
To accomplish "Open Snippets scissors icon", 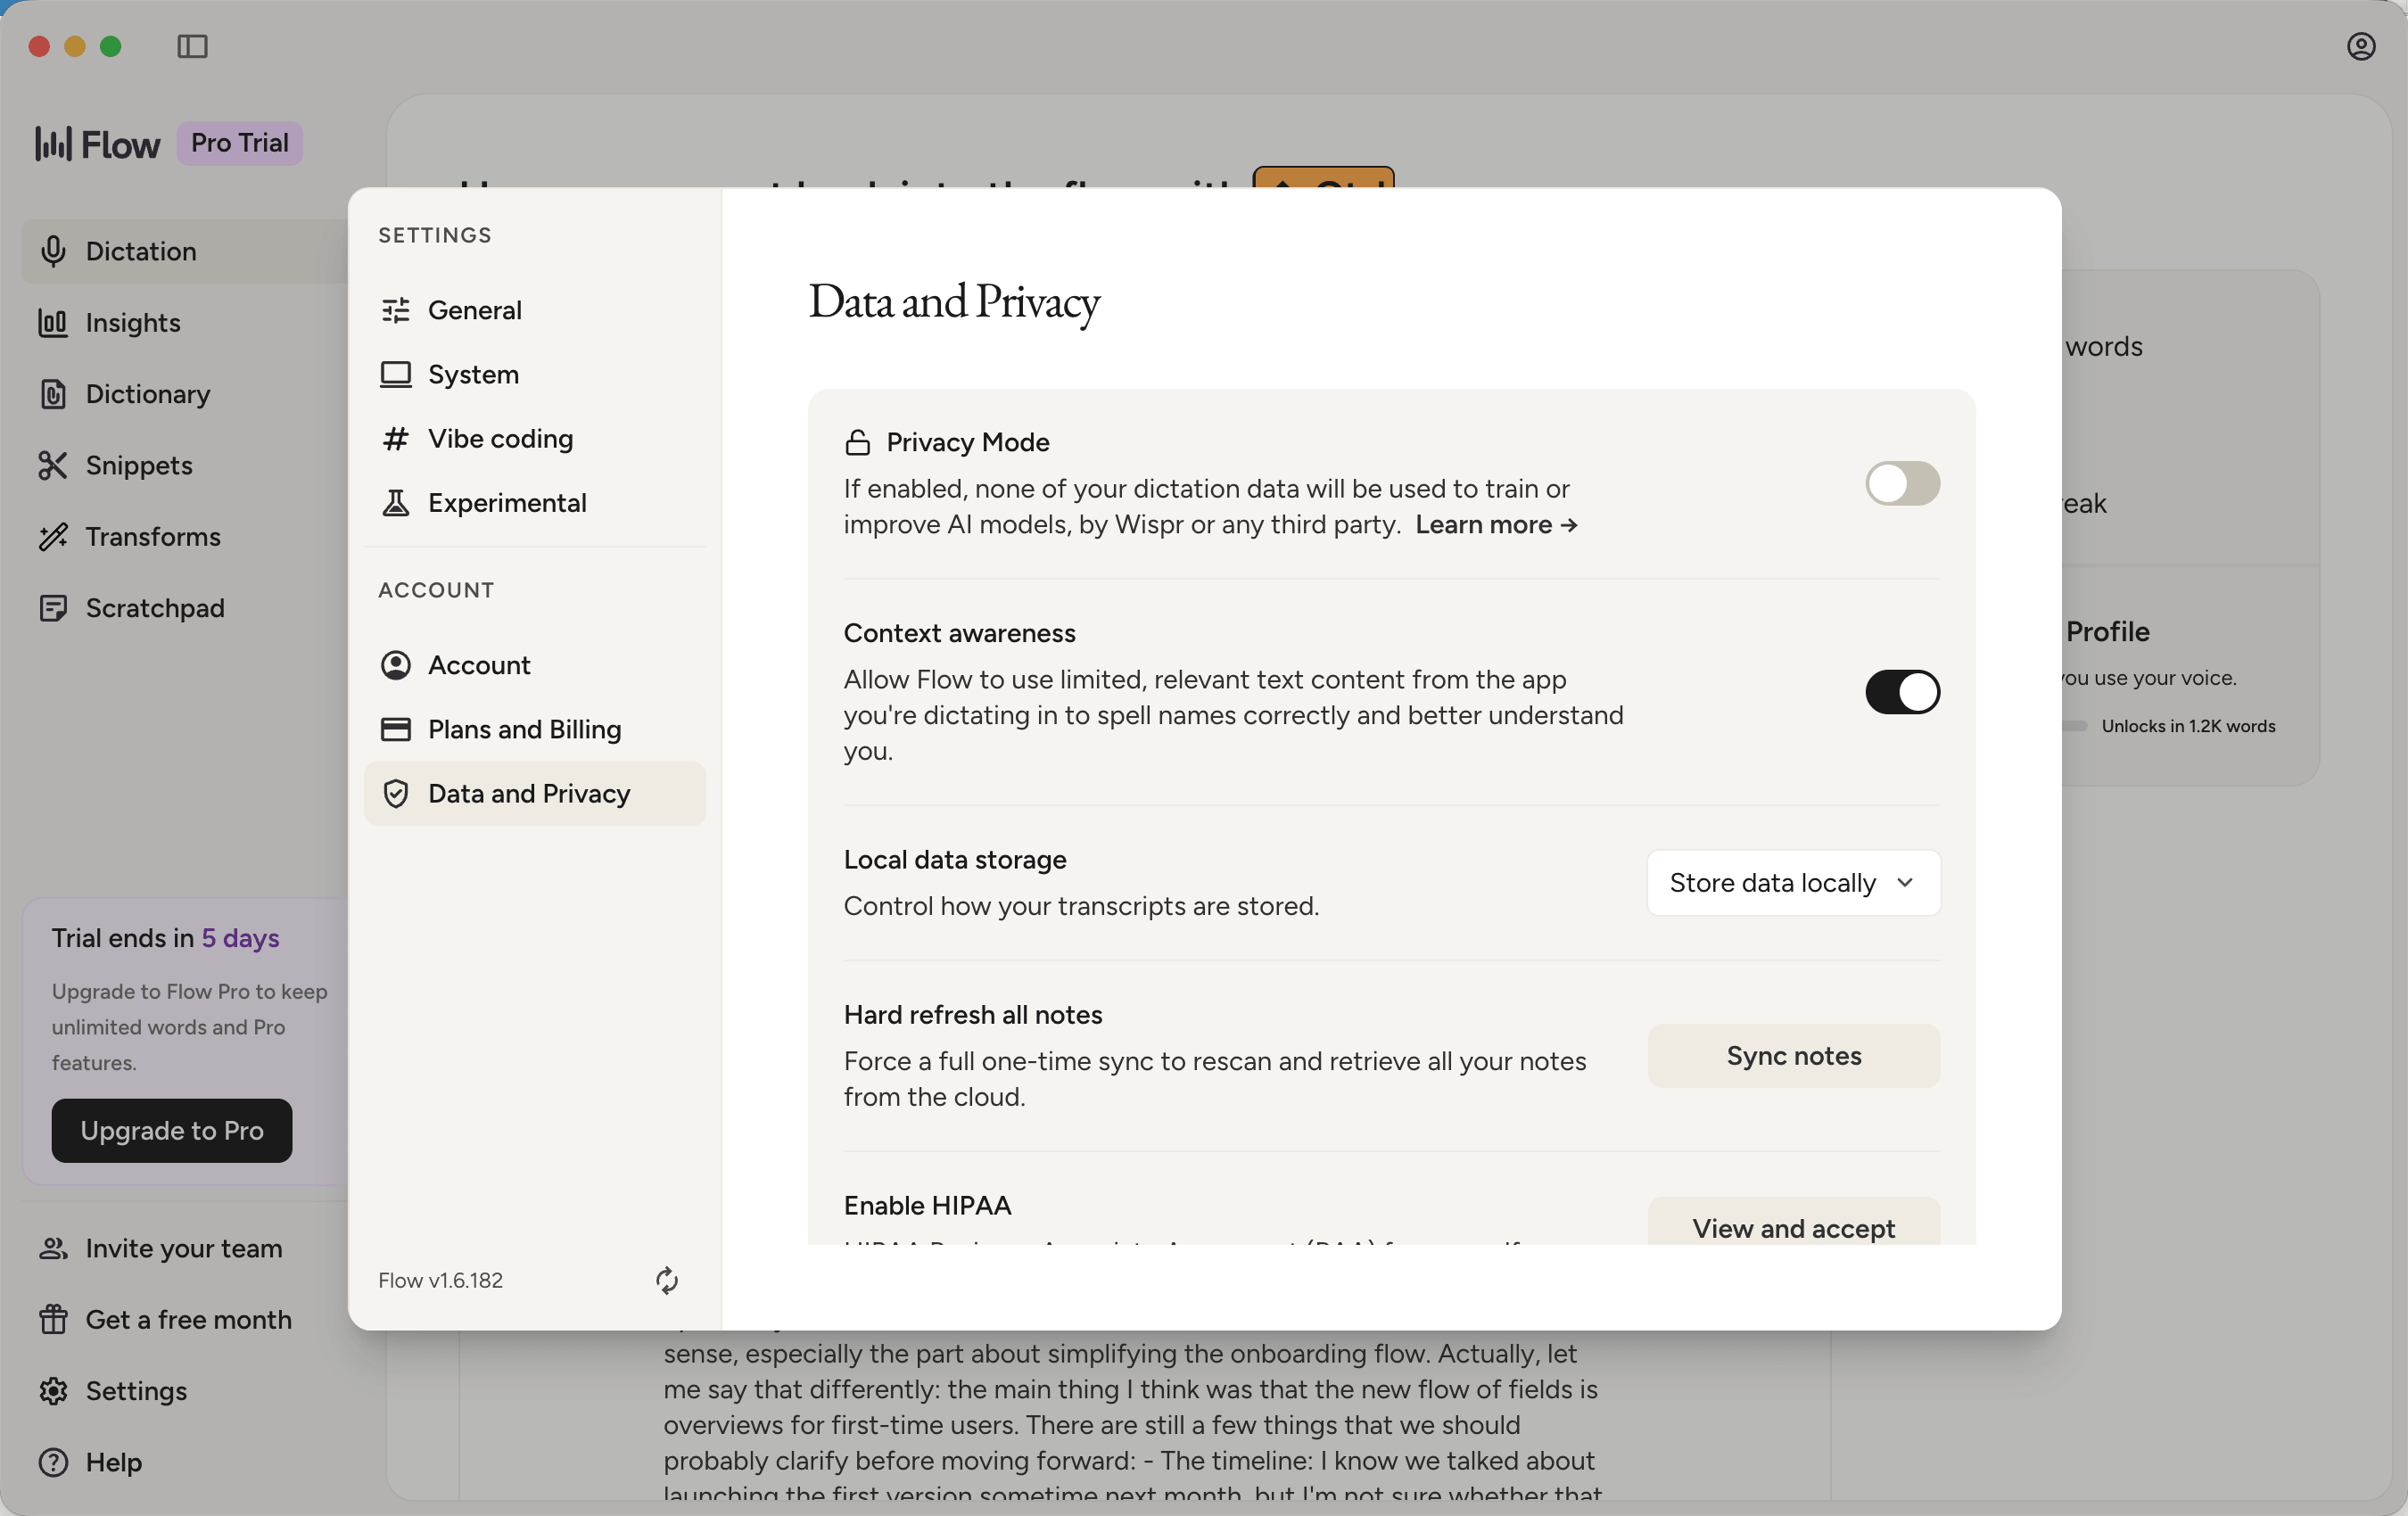I will click(53, 465).
